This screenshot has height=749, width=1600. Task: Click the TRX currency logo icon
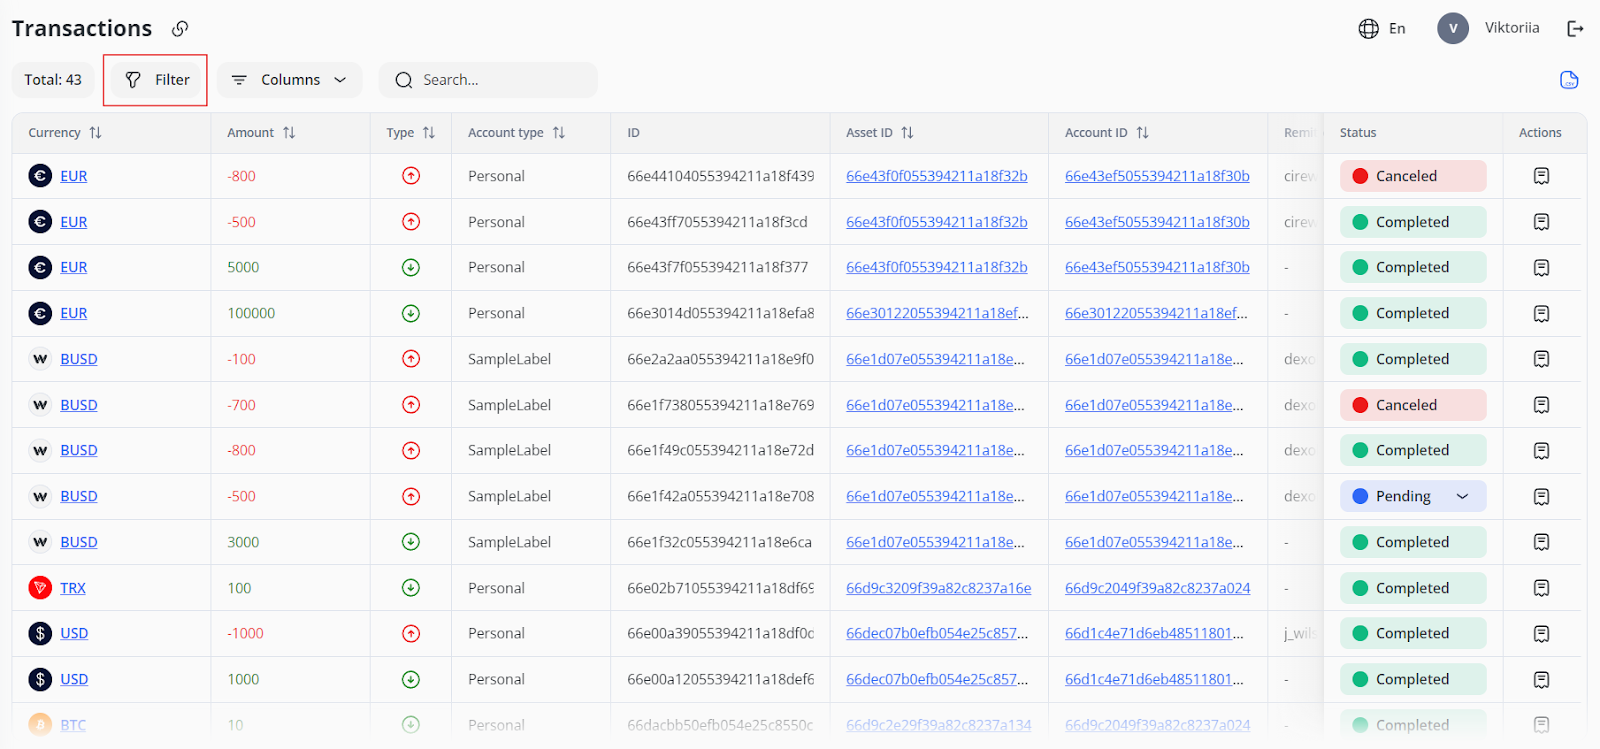[x=40, y=588]
